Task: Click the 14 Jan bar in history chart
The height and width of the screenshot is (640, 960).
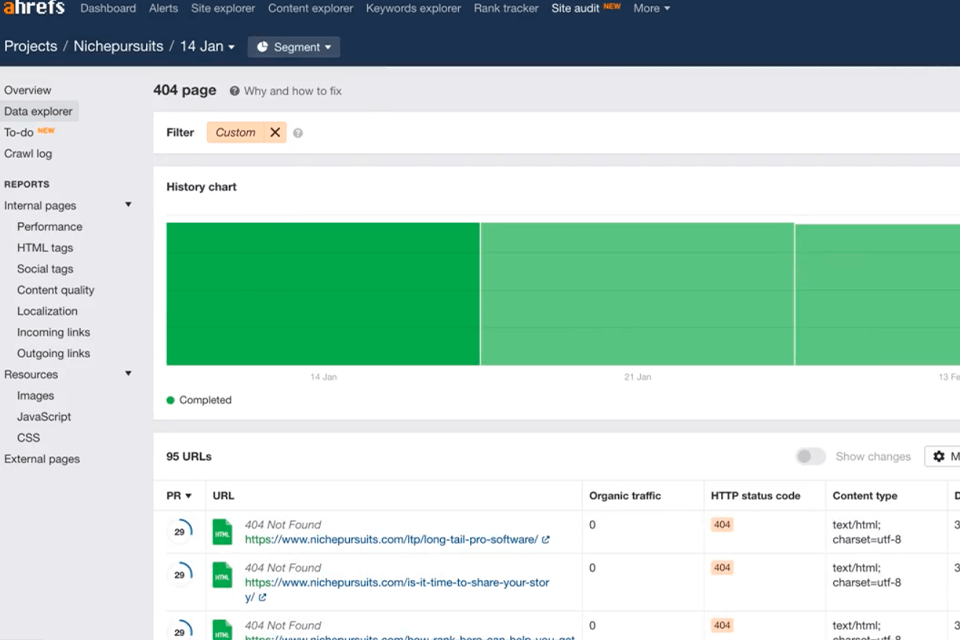Action: pyautogui.click(x=323, y=294)
